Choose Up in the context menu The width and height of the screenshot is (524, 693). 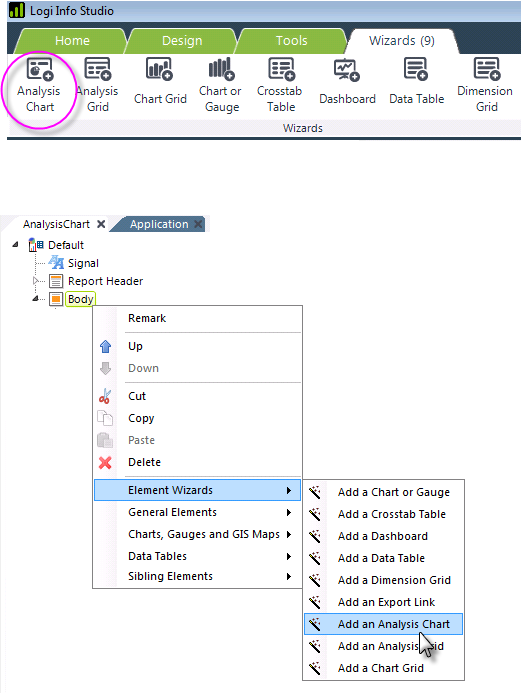click(197, 346)
